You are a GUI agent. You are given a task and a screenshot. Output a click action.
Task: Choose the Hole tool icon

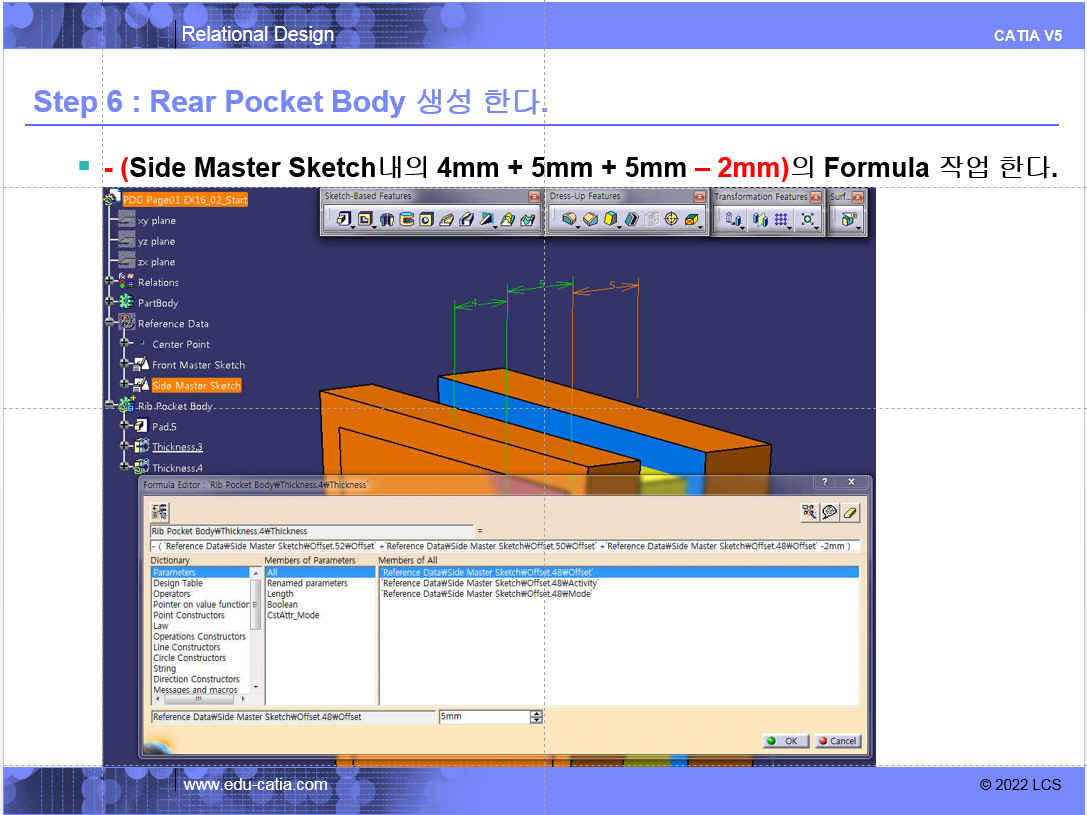point(426,219)
